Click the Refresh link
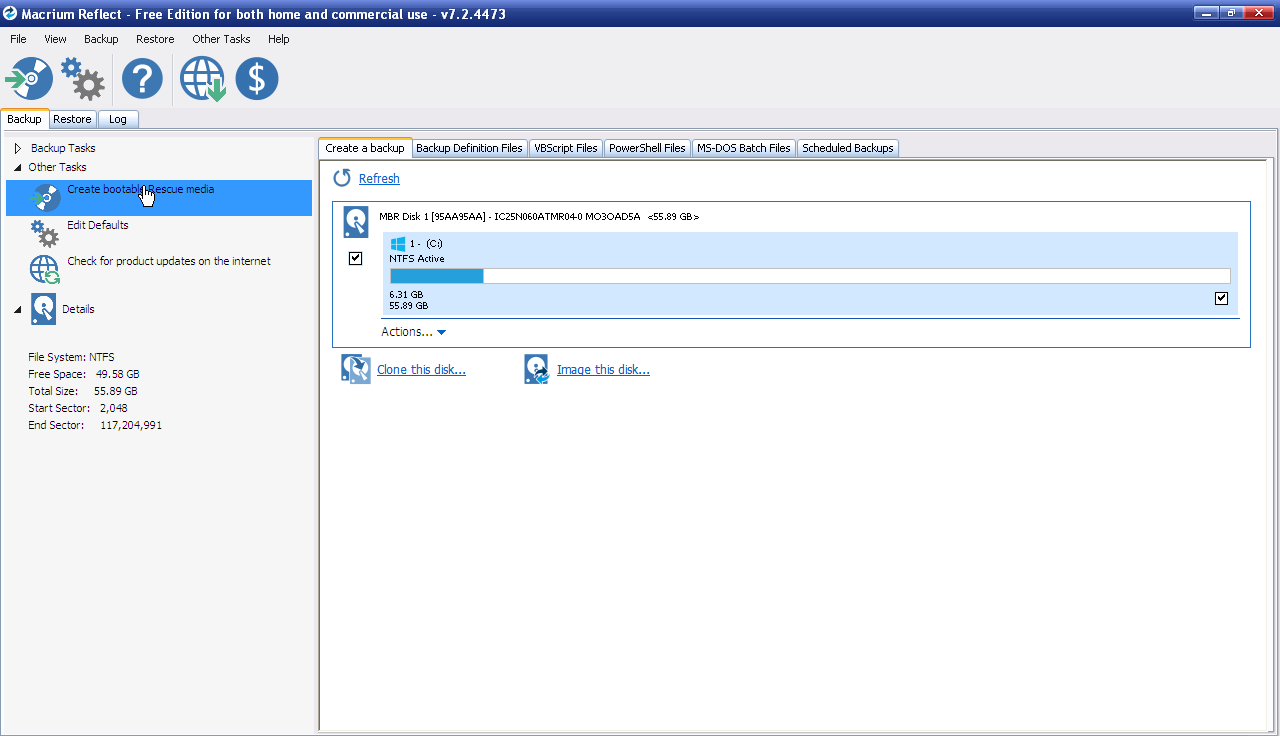 [379, 179]
